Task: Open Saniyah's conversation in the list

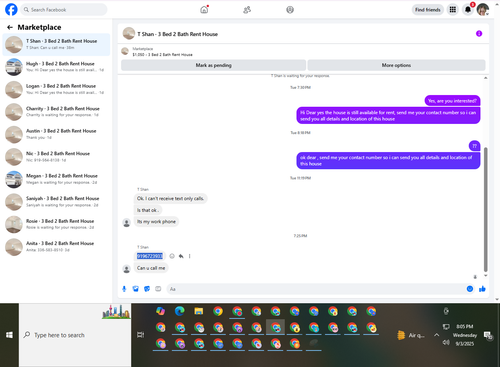Action: 56,202
